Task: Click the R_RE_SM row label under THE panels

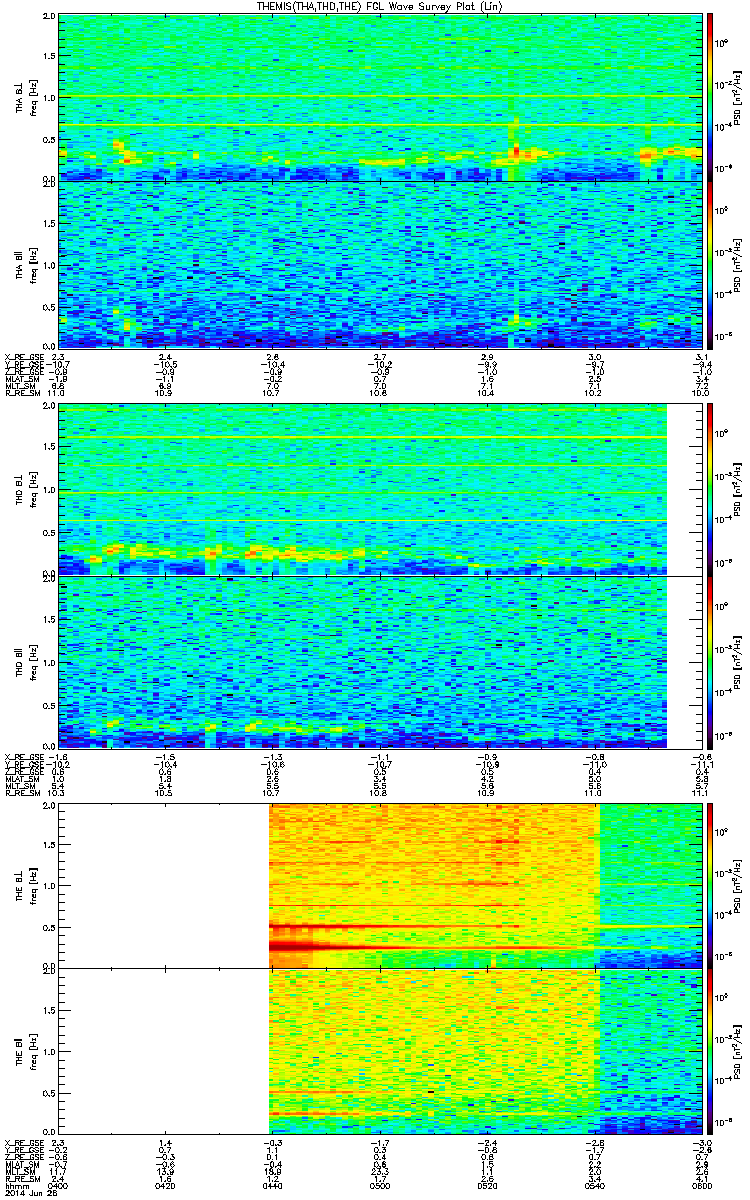Action: (x=24, y=1177)
